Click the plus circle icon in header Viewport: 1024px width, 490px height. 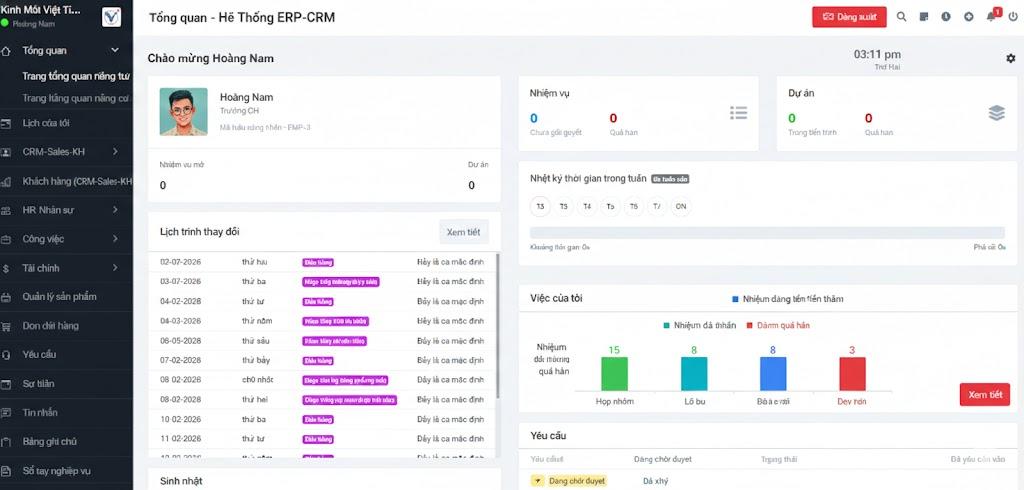pyautogui.click(x=968, y=17)
